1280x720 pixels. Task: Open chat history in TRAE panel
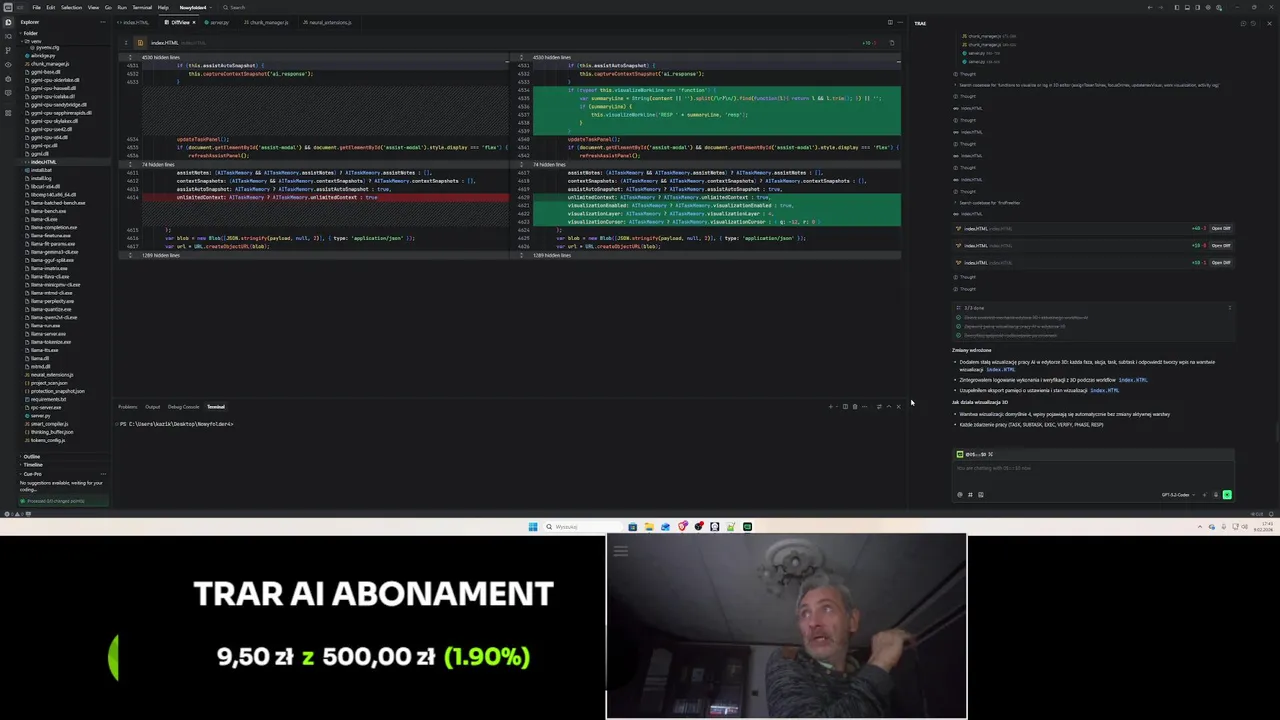pyautogui.click(x=1253, y=23)
